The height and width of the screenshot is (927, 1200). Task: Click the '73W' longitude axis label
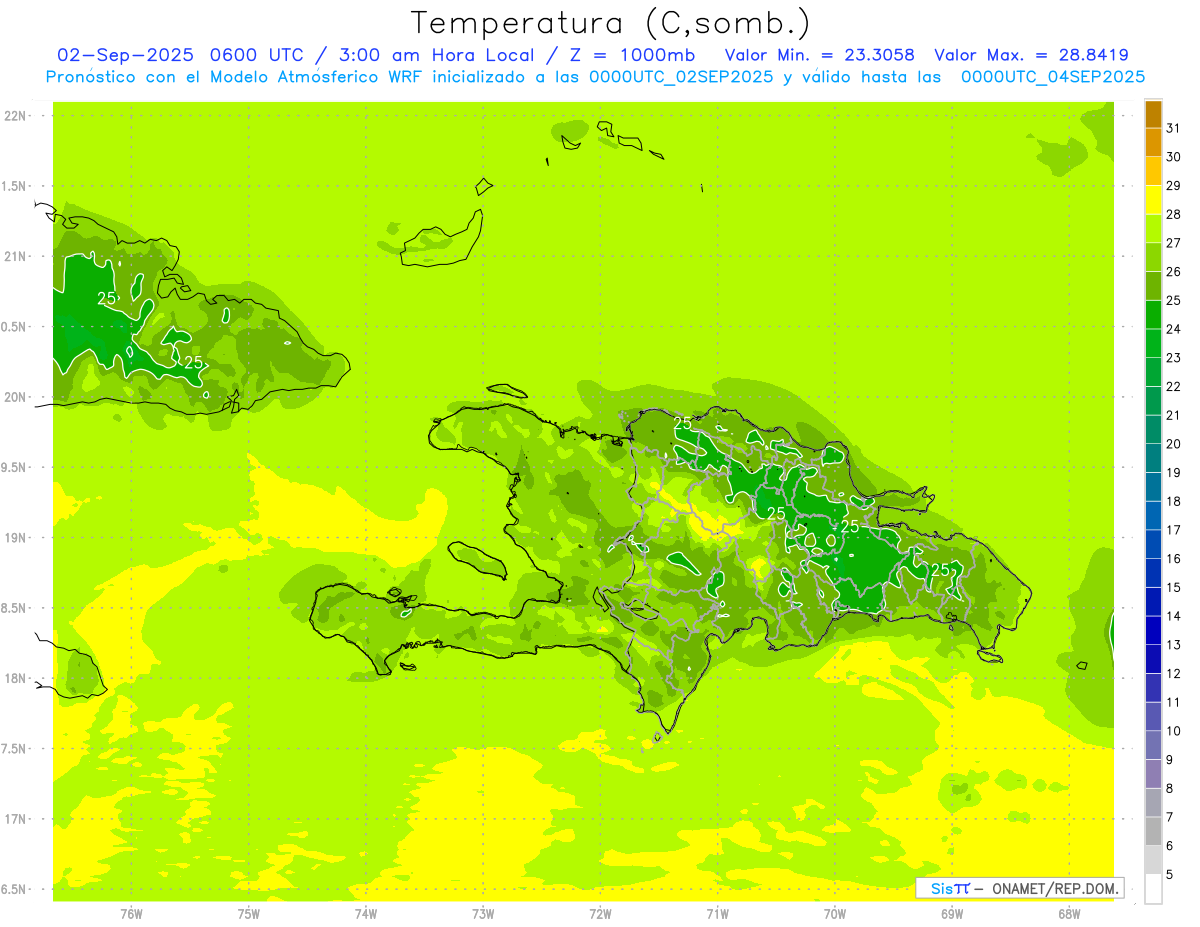[x=483, y=914]
